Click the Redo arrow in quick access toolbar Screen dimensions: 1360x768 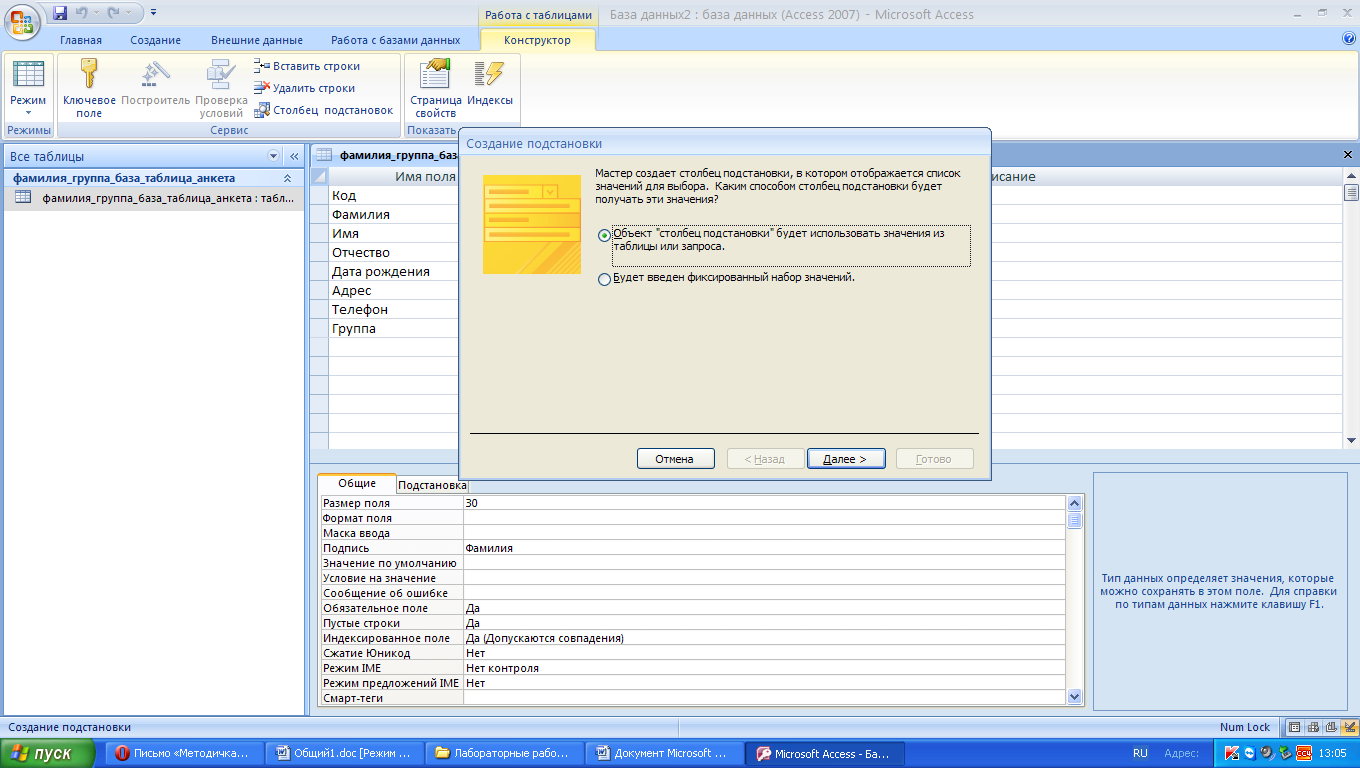click(x=115, y=13)
